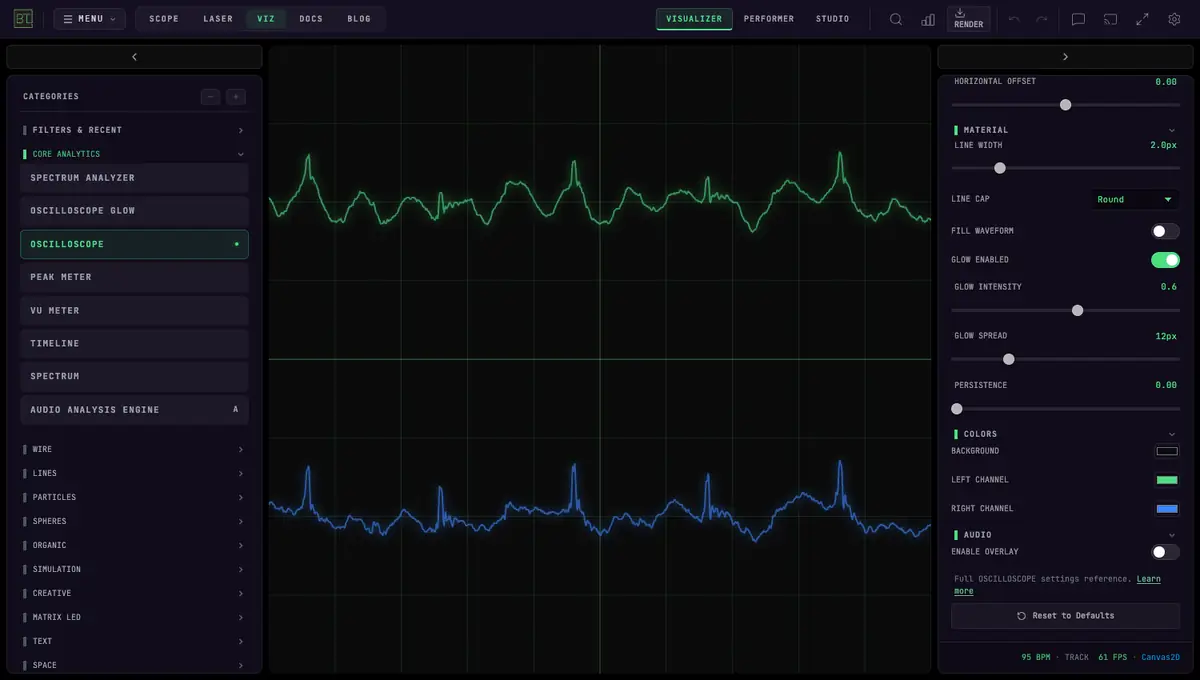Click the Persistence slider handle
This screenshot has width=1200, height=680.
tap(957, 409)
